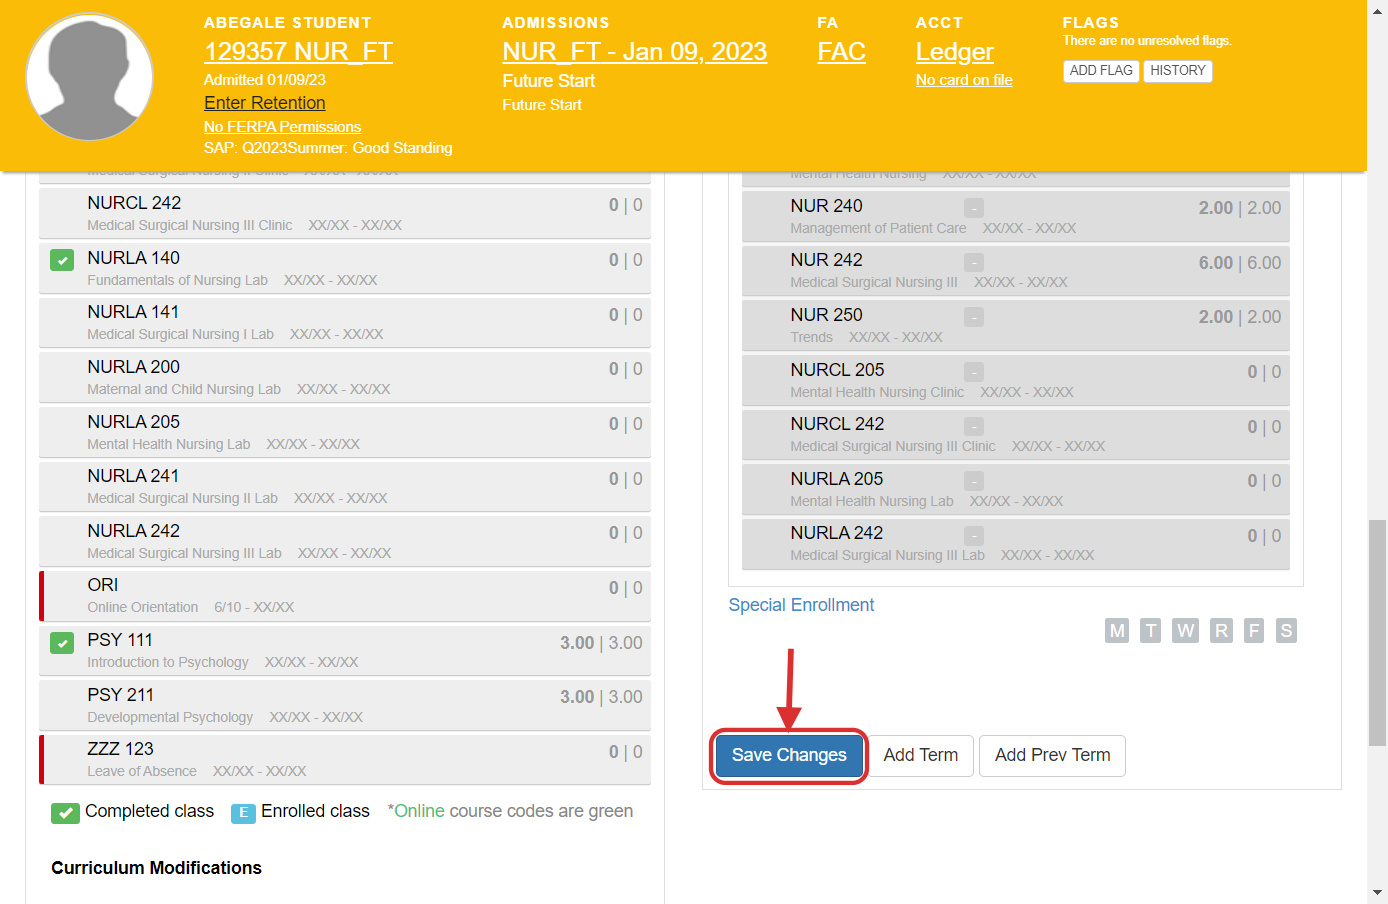Open the Ledger account link
Viewport: 1388px width, 904px height.
click(x=954, y=52)
